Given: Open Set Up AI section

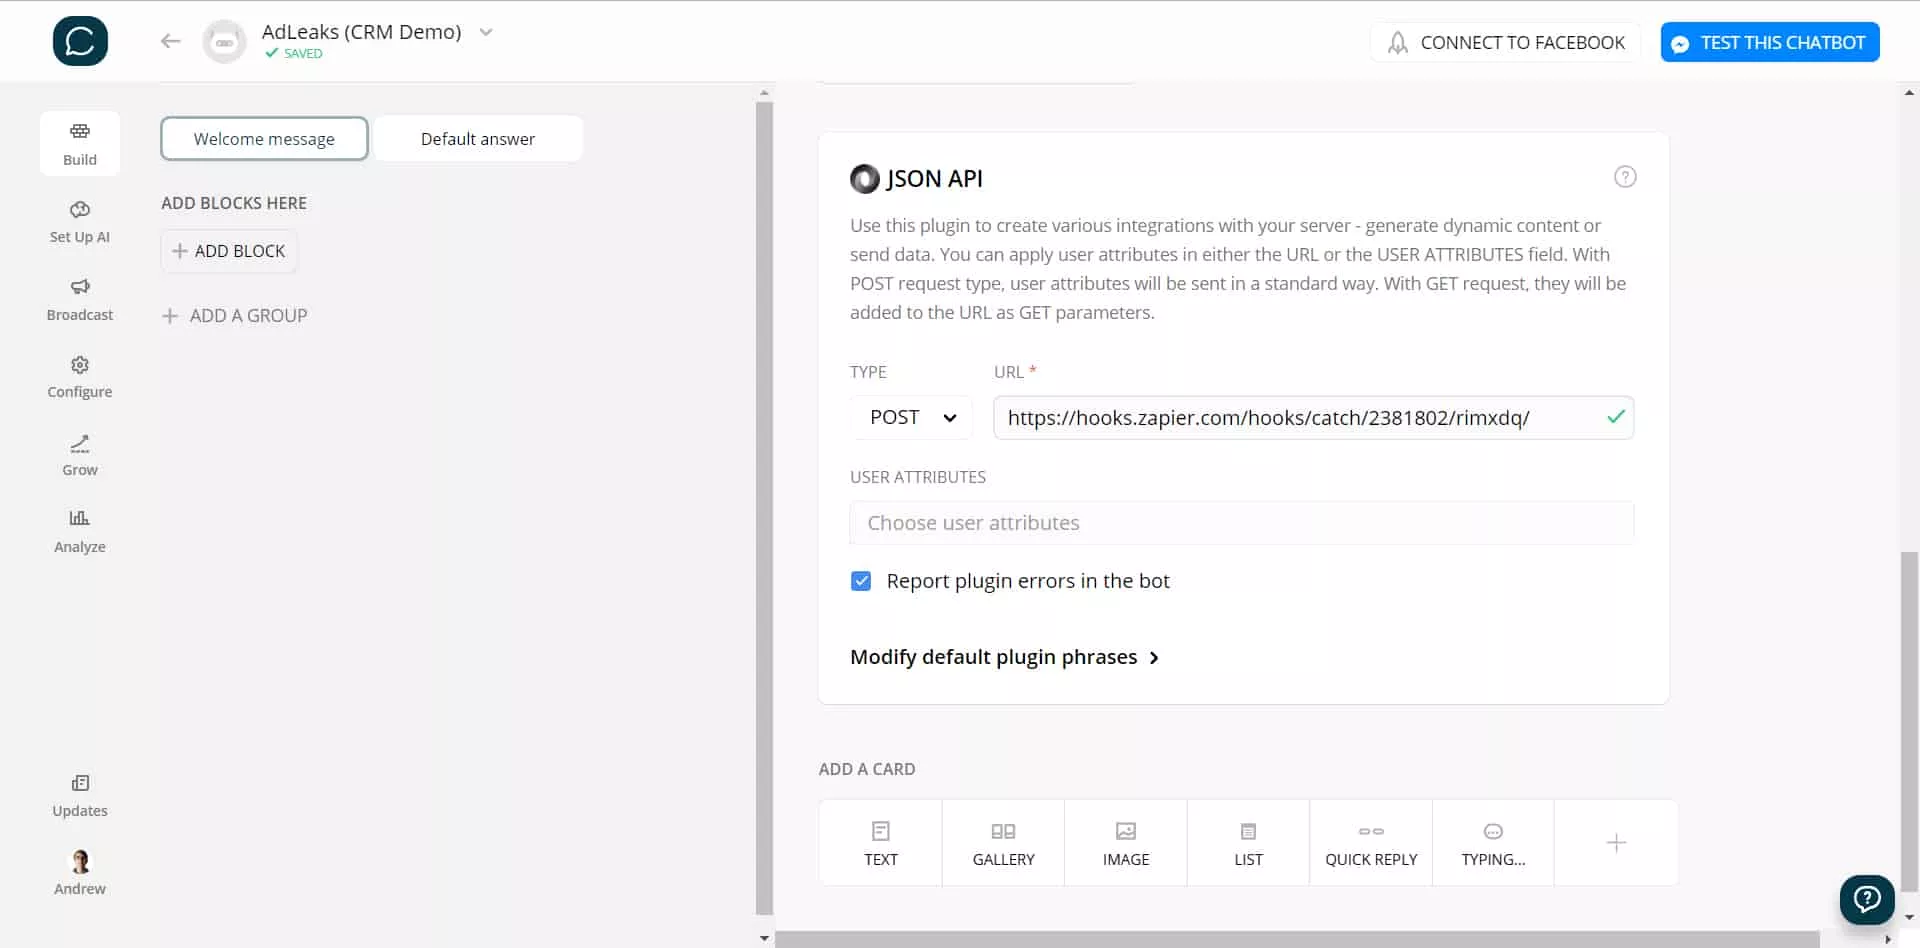Looking at the screenshot, I should [x=80, y=221].
